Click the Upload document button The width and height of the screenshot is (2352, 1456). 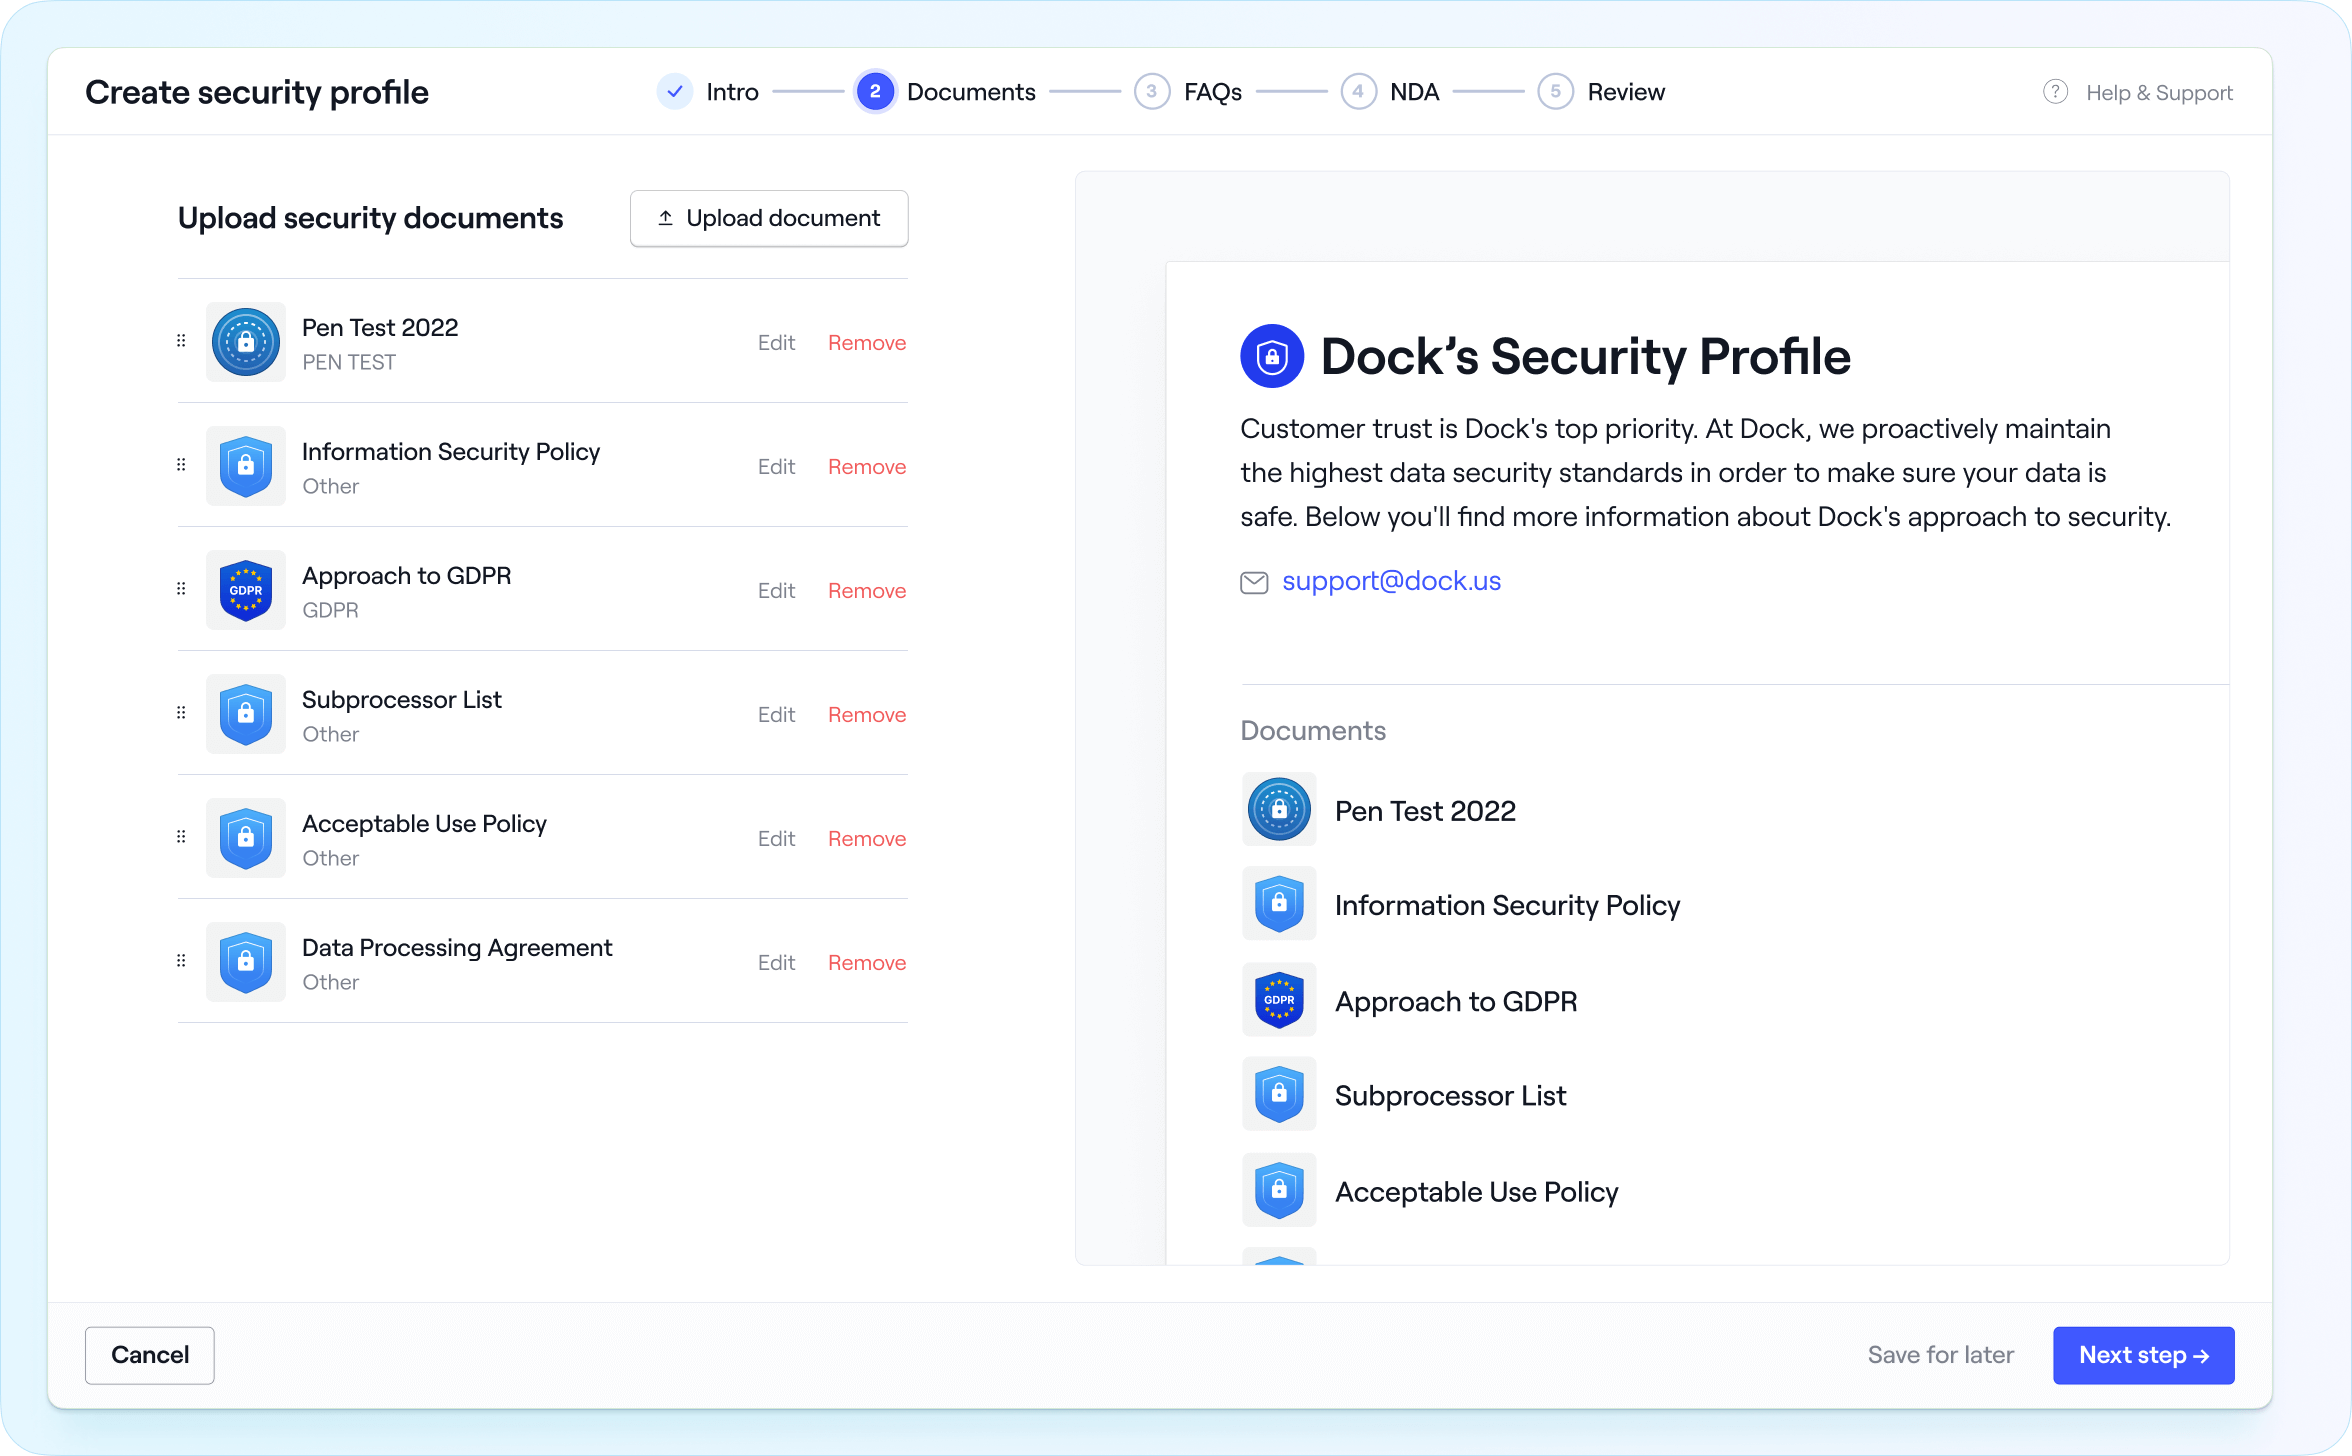click(x=769, y=218)
